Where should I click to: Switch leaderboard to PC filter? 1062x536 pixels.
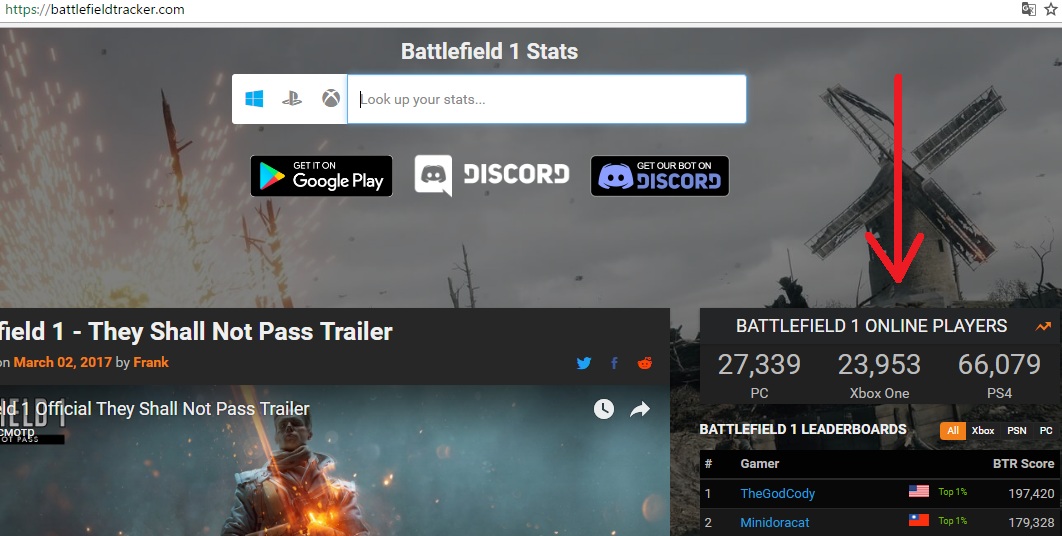pyautogui.click(x=1046, y=430)
